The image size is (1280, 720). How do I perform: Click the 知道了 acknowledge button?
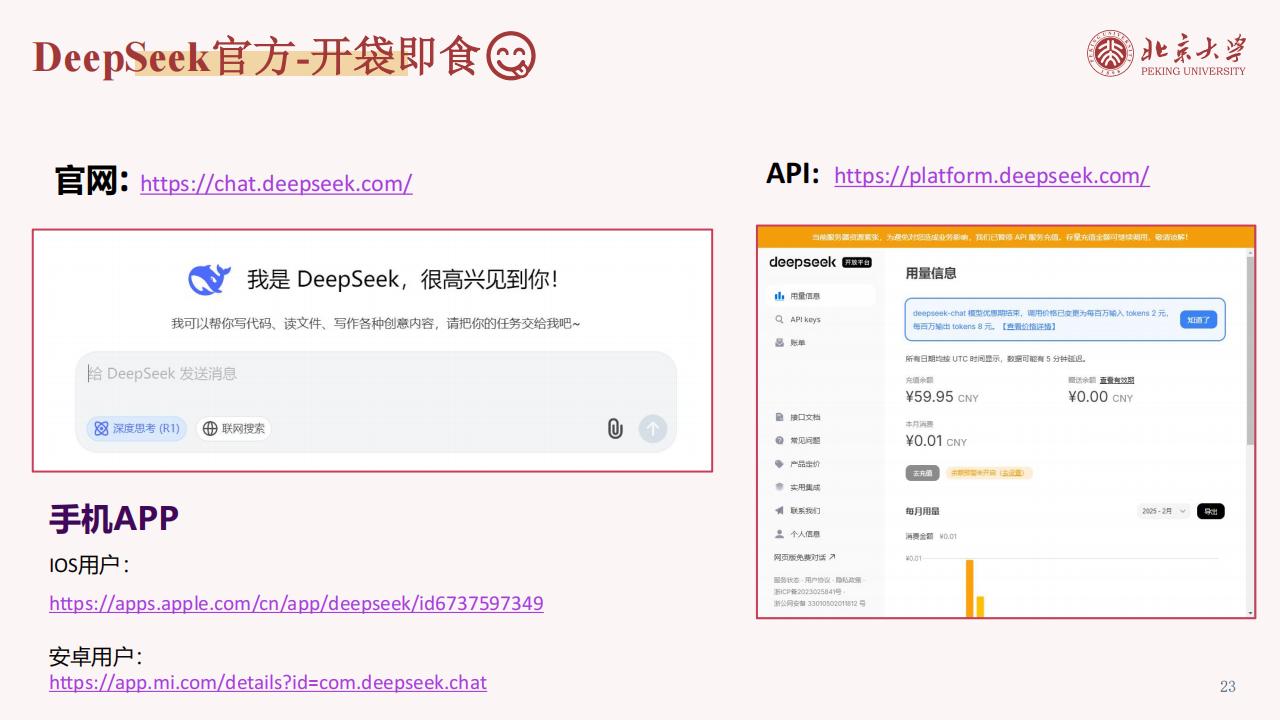click(1198, 320)
